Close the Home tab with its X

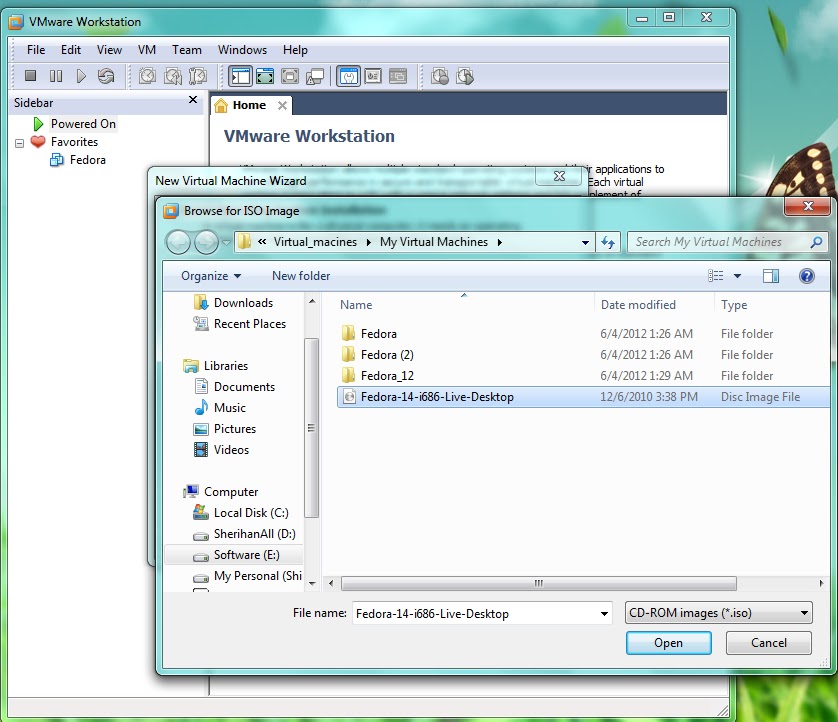282,105
